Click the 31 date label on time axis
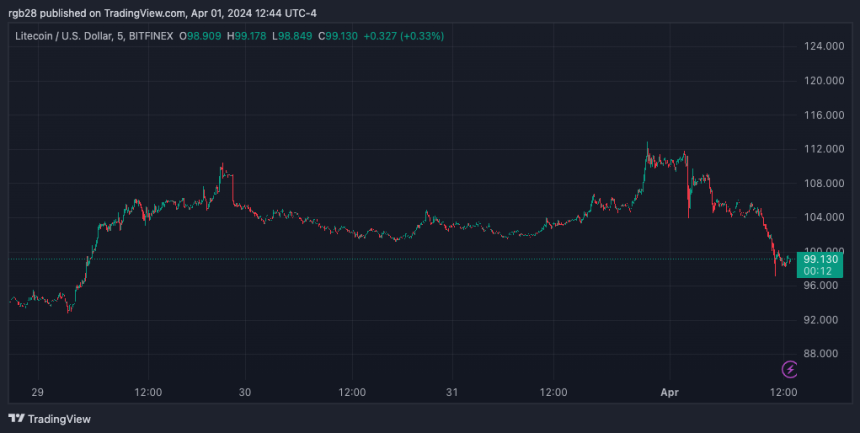The width and height of the screenshot is (860, 433). click(451, 391)
